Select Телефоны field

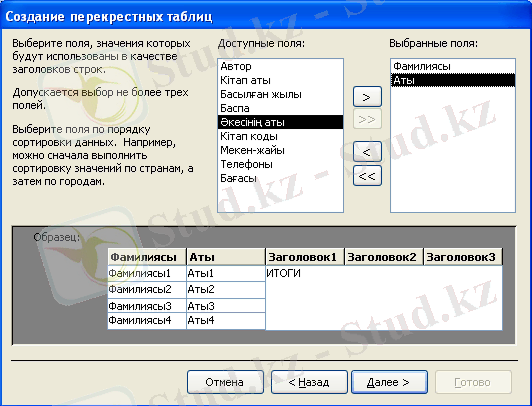point(280,164)
